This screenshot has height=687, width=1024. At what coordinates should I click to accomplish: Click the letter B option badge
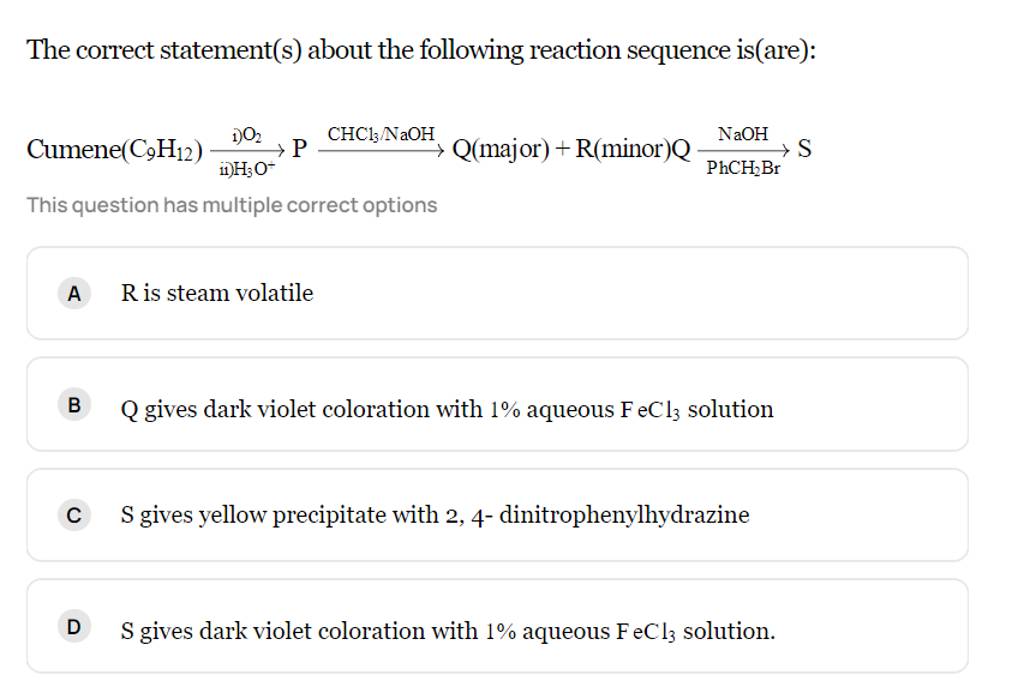72,405
